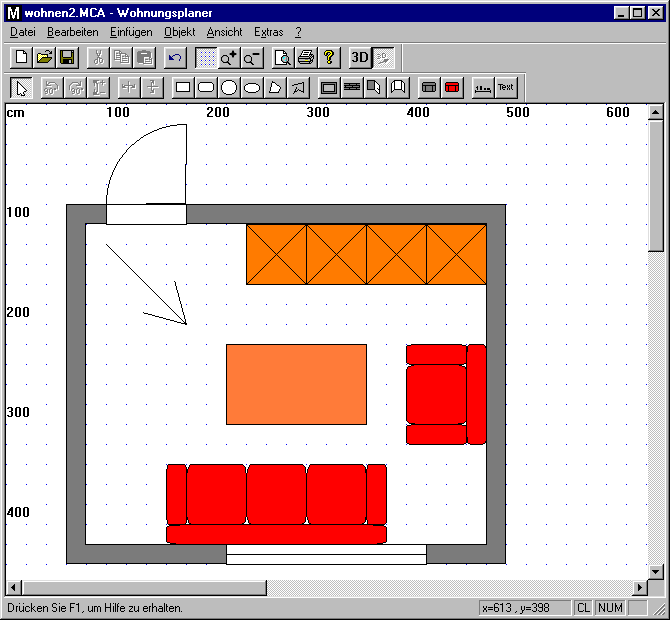Open the Einfügen menu
Viewport: 670px width, 620px height.
point(131,32)
